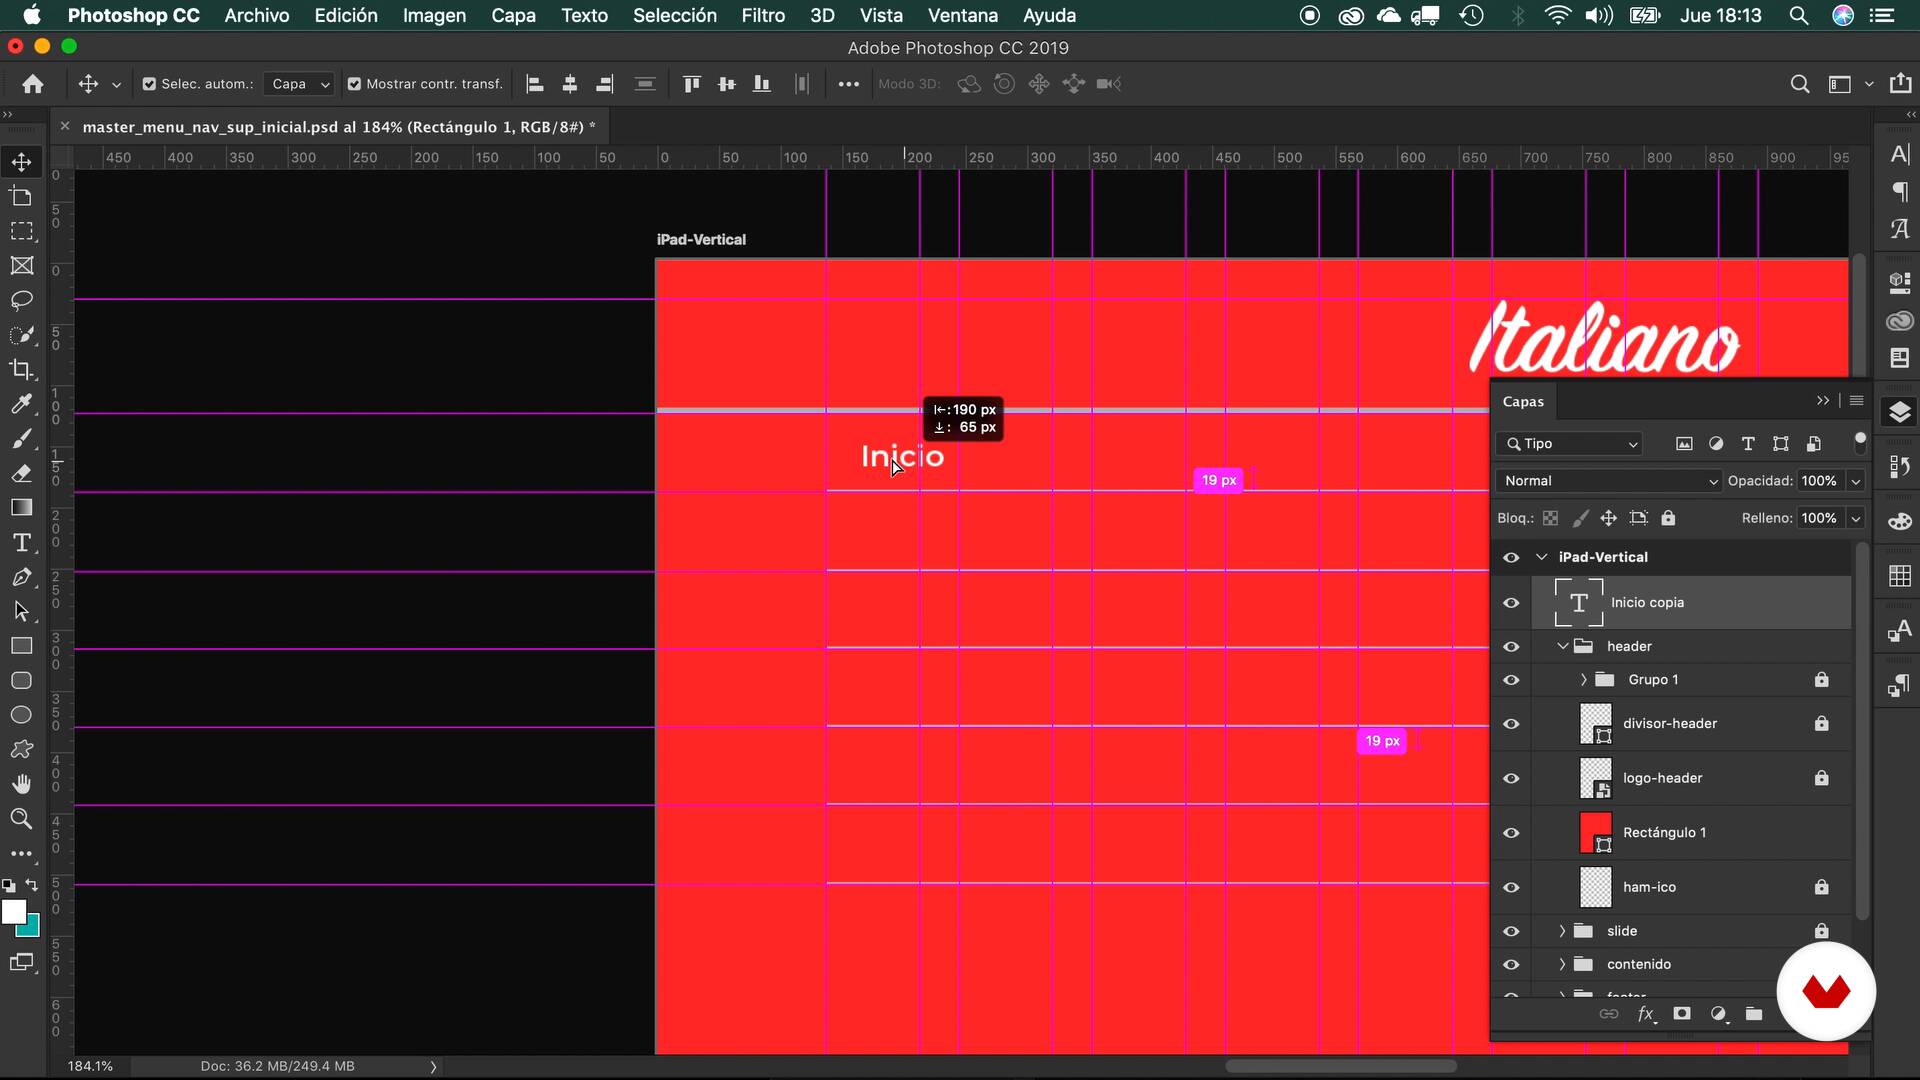Toggle Mostrar contr. transf. checkbox
1920x1080 pixels.
click(354, 84)
